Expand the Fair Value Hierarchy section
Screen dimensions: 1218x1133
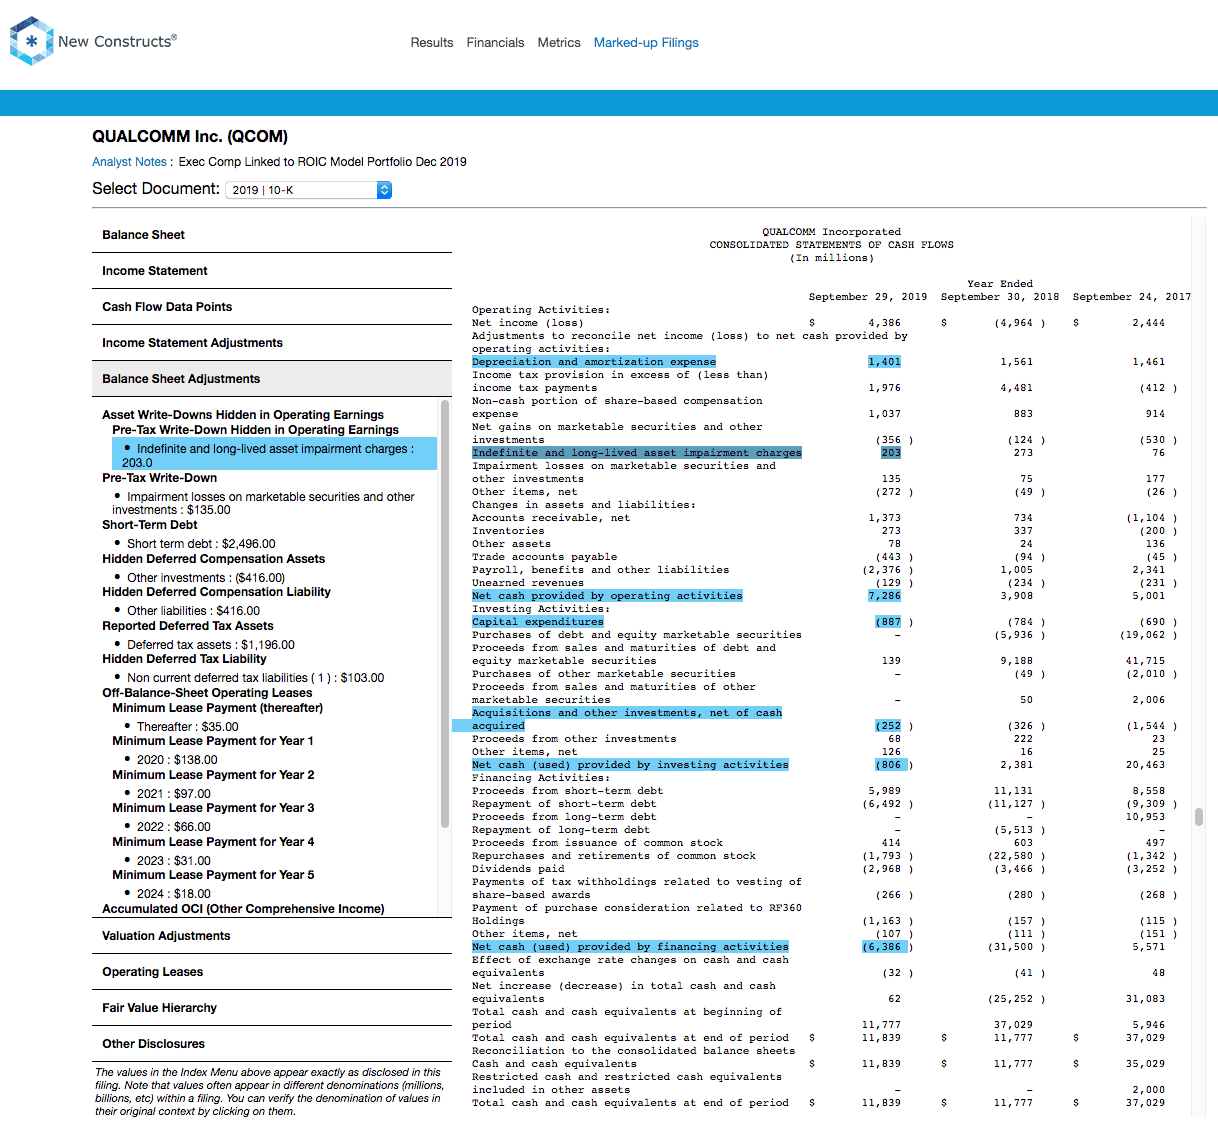pos(272,1008)
